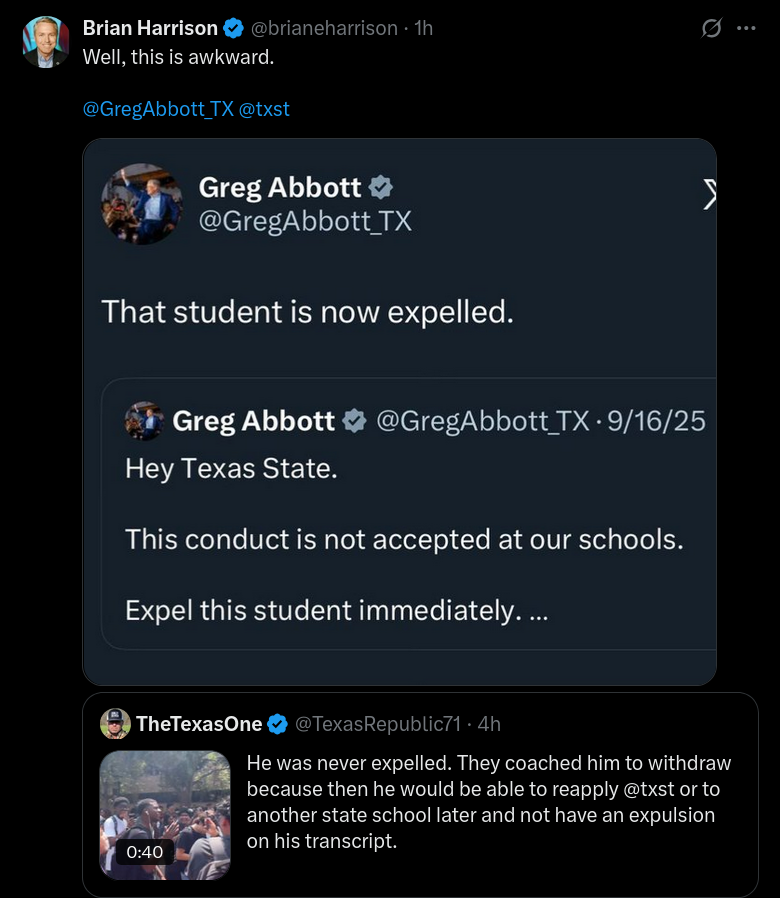This screenshot has height=898, width=780.
Task: Open the three-dot More menu
Action: click(x=746, y=29)
